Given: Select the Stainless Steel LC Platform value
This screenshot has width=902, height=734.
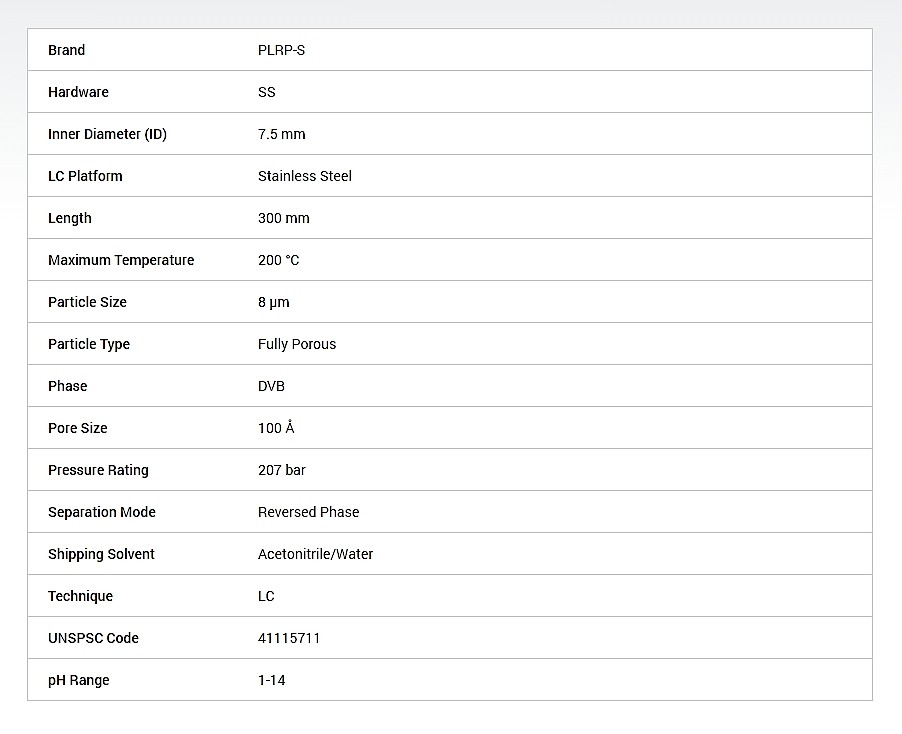Looking at the screenshot, I should [x=305, y=176].
